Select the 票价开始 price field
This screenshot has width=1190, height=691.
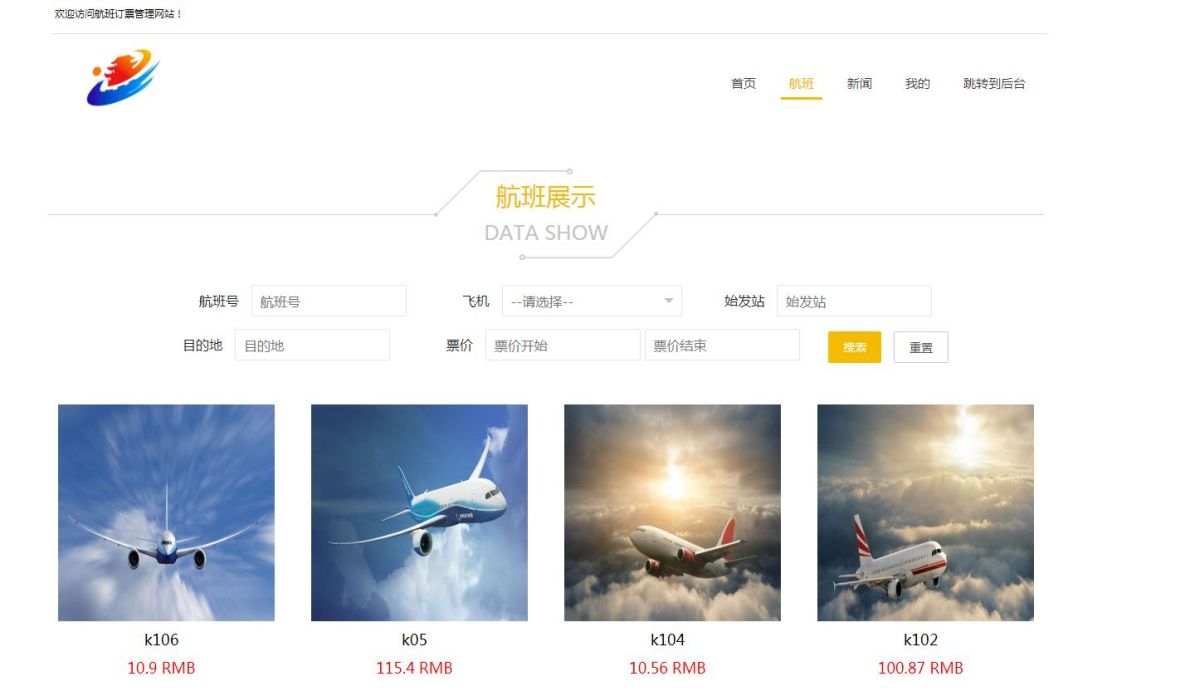562,346
